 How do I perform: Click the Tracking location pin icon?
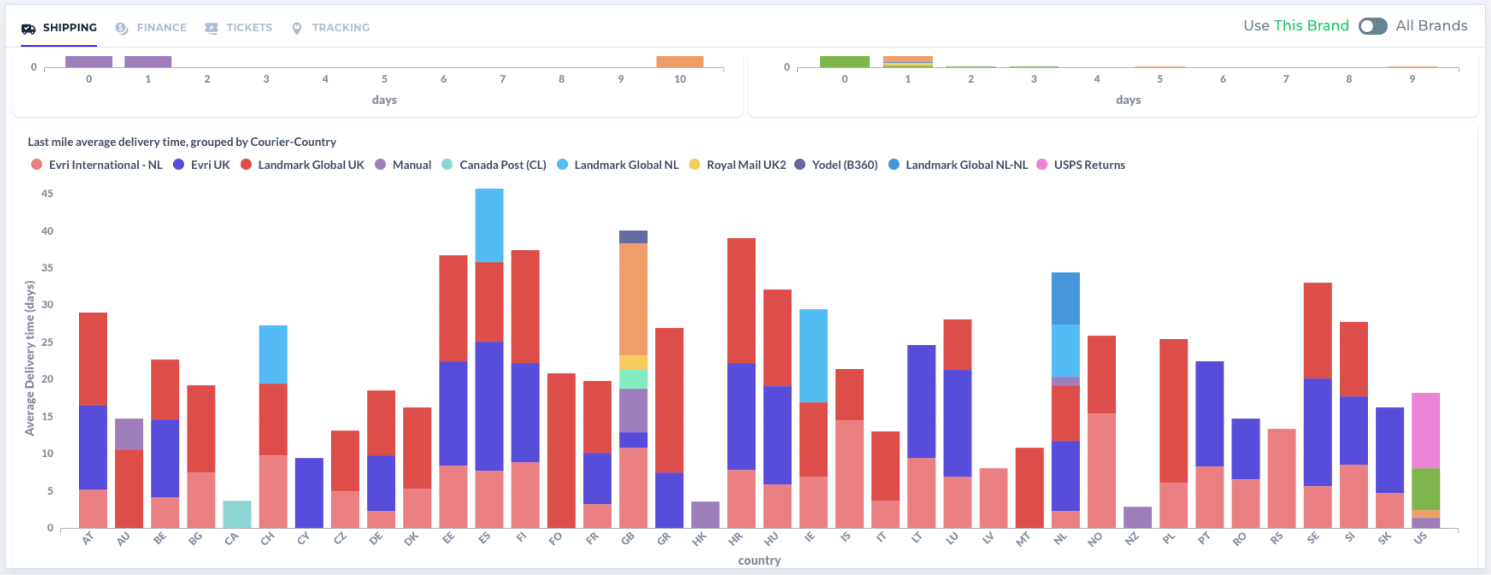tap(297, 28)
